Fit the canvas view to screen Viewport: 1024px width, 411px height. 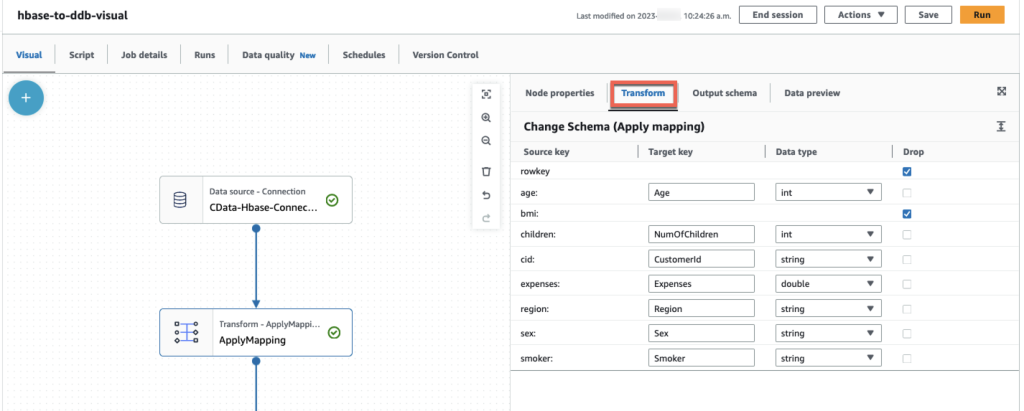[486, 94]
